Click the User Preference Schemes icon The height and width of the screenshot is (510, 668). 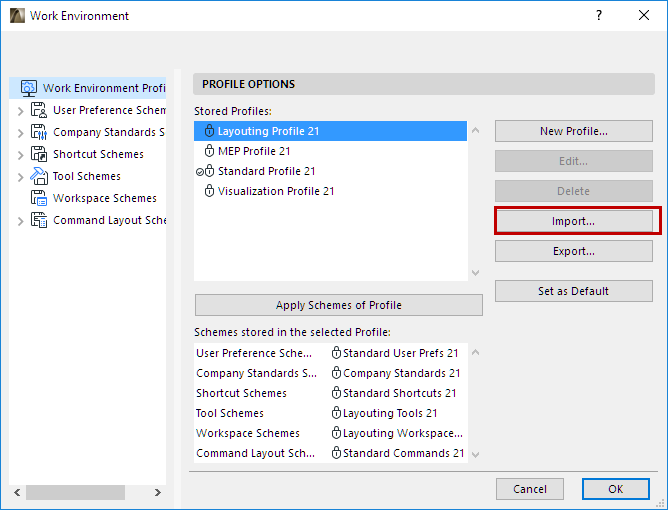[39, 110]
